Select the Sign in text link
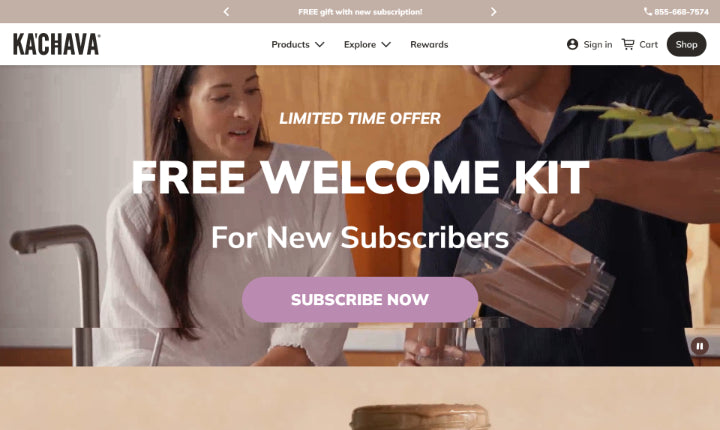The image size is (720, 430). click(x=597, y=45)
